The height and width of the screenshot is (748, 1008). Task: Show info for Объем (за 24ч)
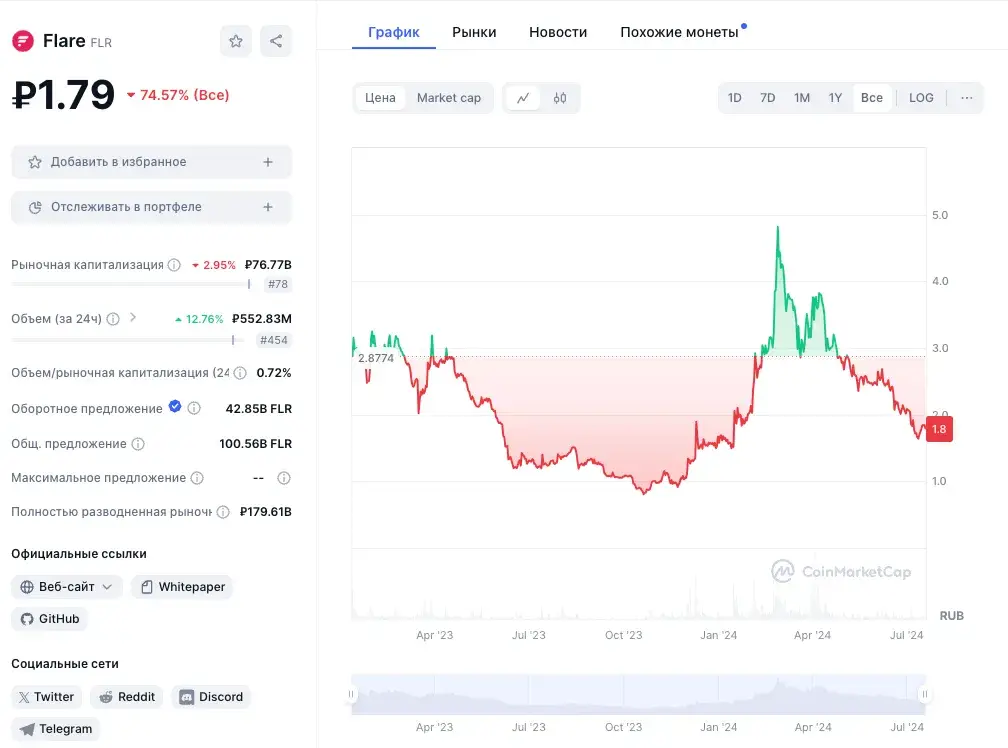coord(112,319)
